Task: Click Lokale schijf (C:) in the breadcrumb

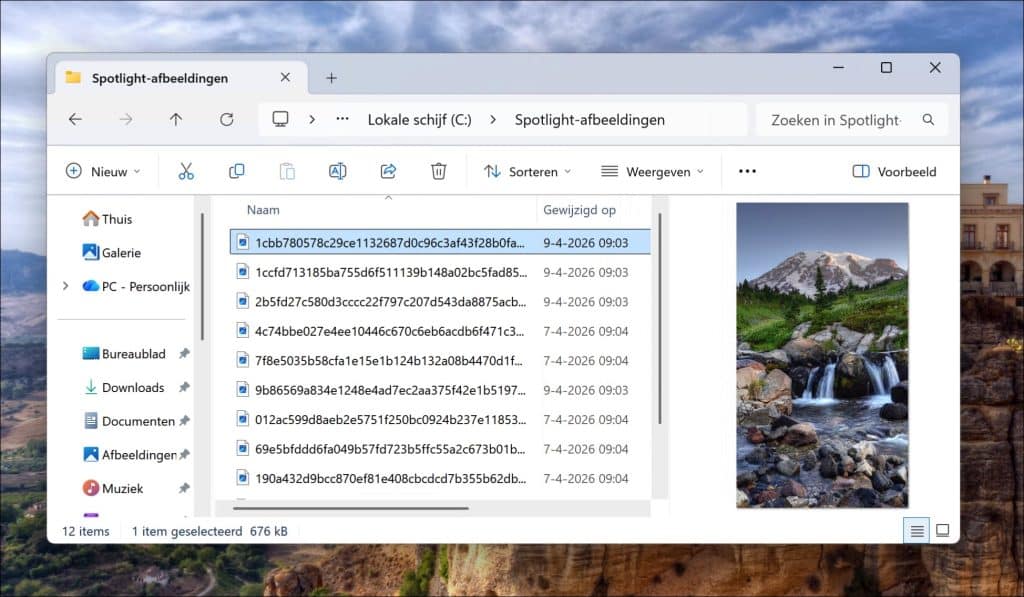Action: click(421, 119)
